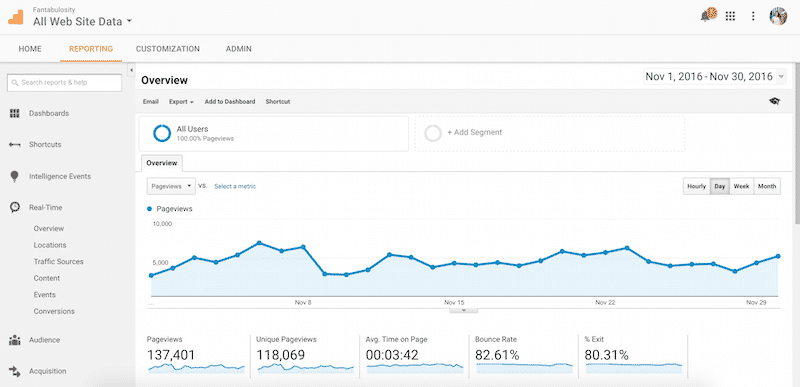This screenshot has height=387, width=800.
Task: Open Real-Time Content report
Action: pos(47,278)
